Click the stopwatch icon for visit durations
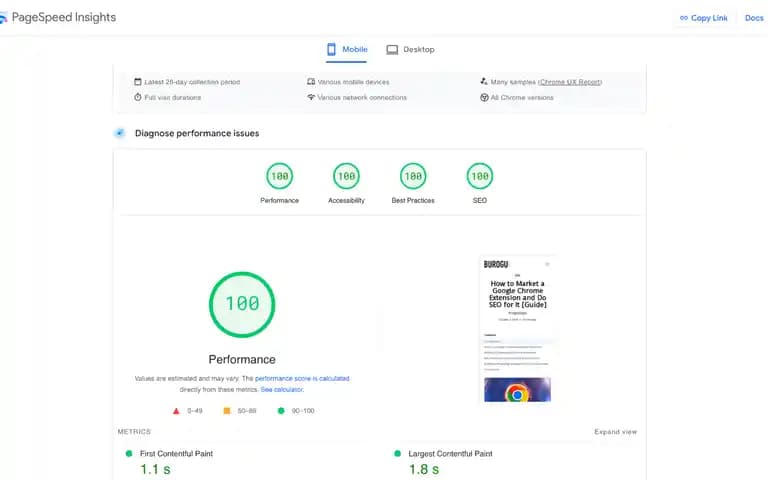 [138, 97]
